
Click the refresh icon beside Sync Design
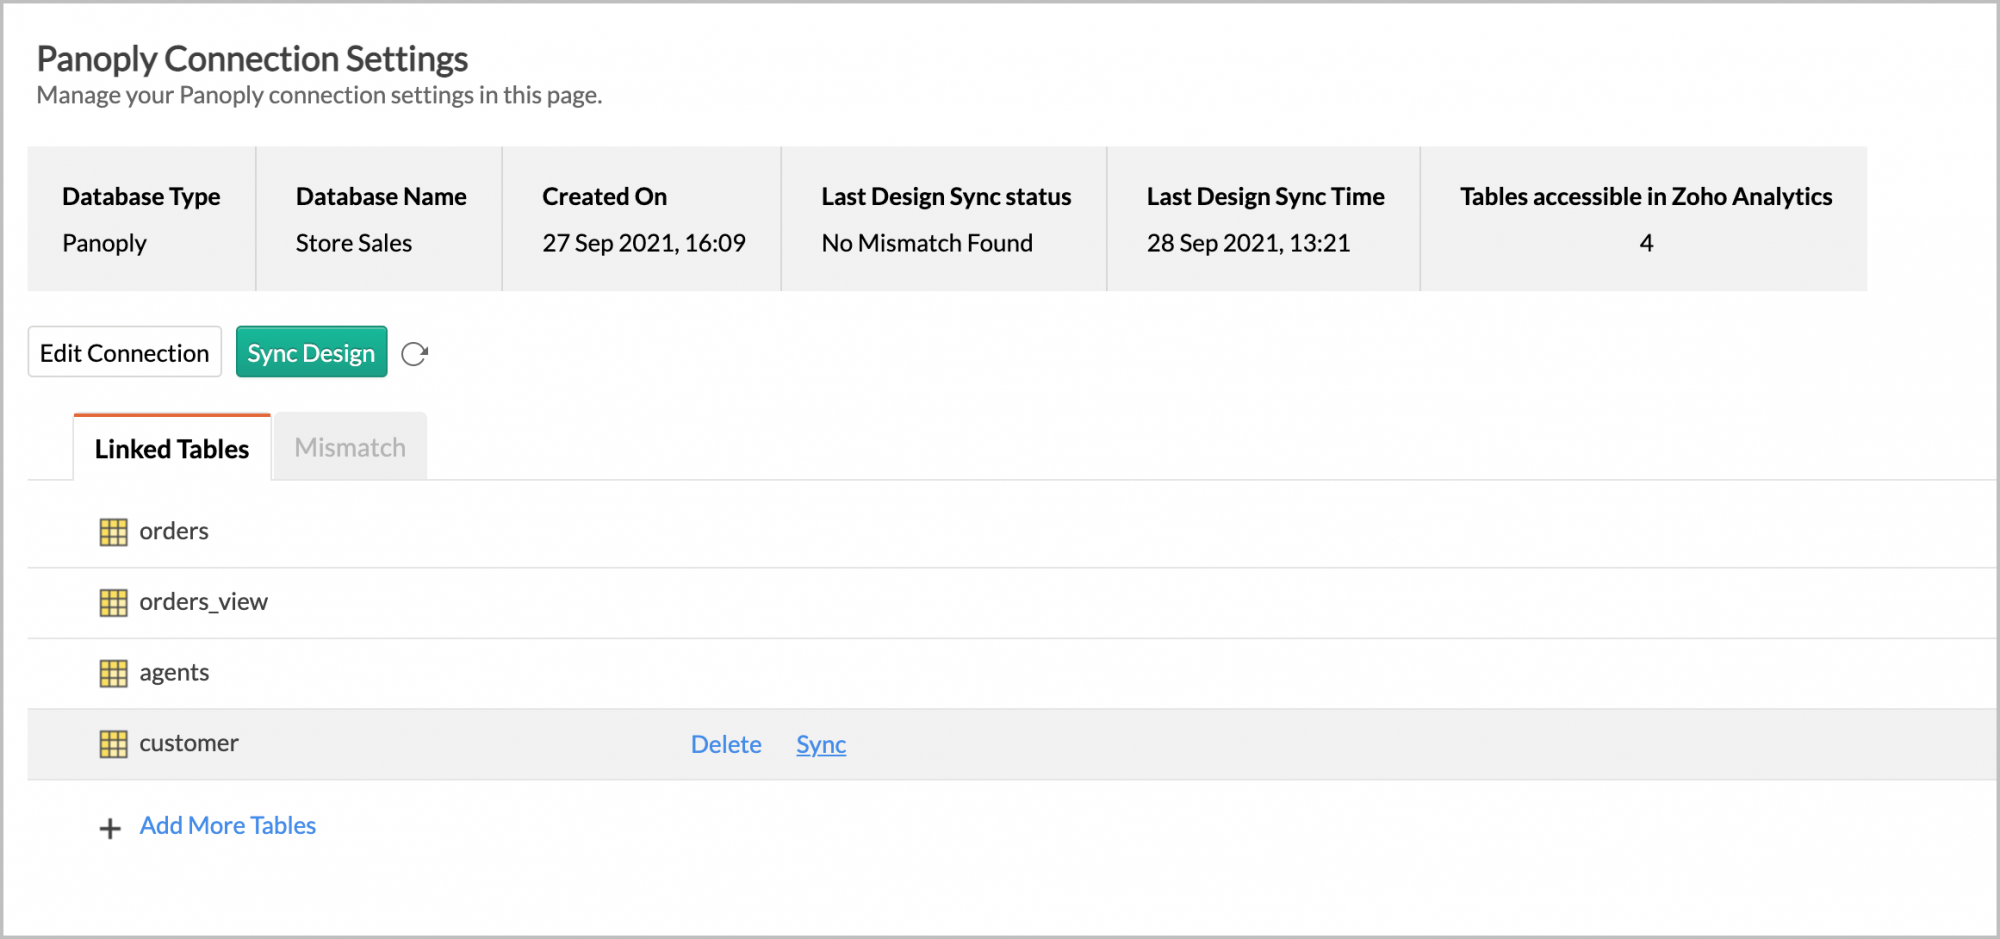[415, 352]
